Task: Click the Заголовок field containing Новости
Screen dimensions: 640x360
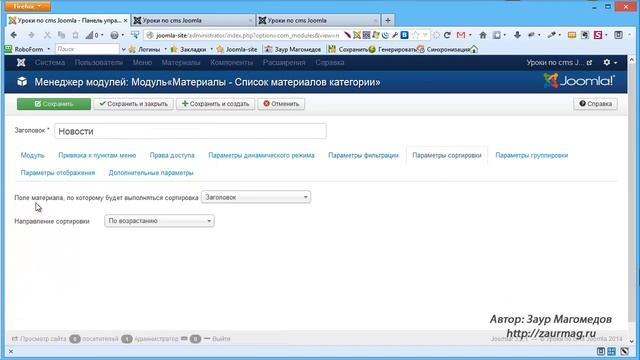Action: 190,131
